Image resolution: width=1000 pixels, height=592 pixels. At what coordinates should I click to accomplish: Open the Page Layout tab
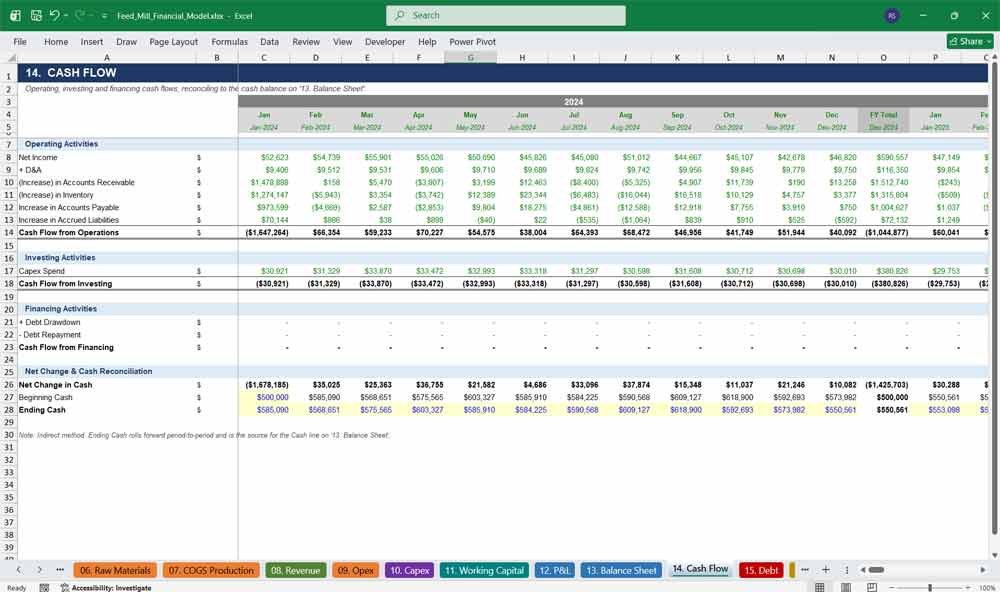(x=173, y=41)
